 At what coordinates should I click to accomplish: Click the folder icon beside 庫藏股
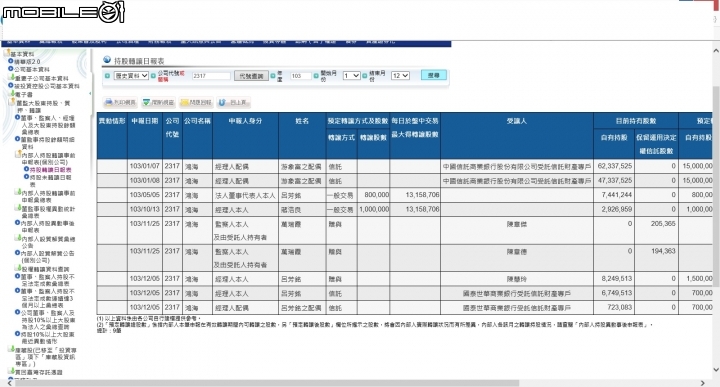11,349
